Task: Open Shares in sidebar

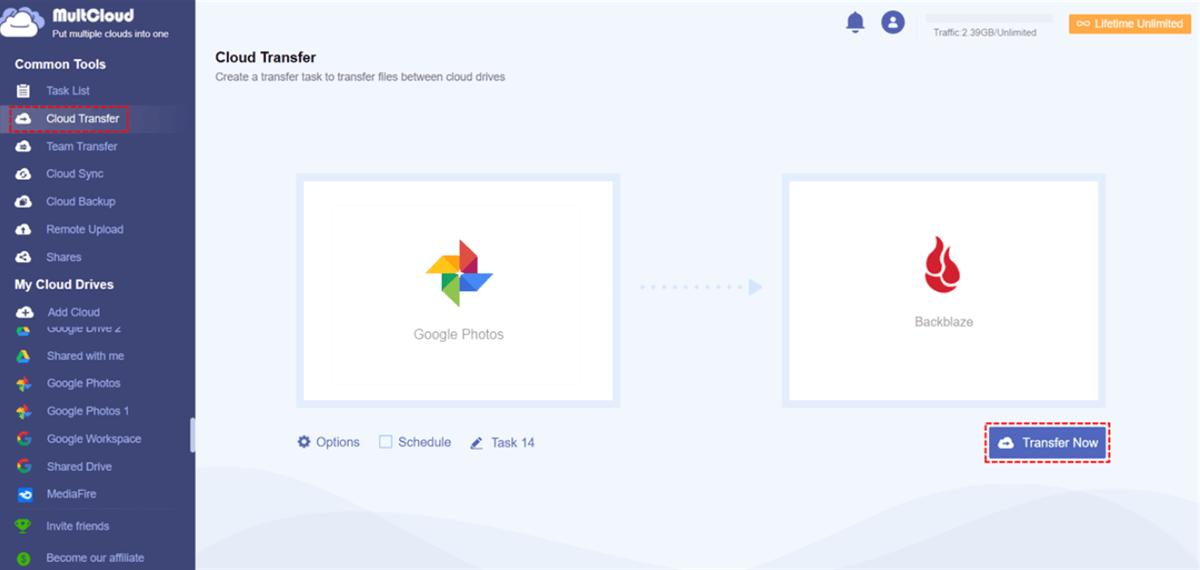Action: (64, 258)
